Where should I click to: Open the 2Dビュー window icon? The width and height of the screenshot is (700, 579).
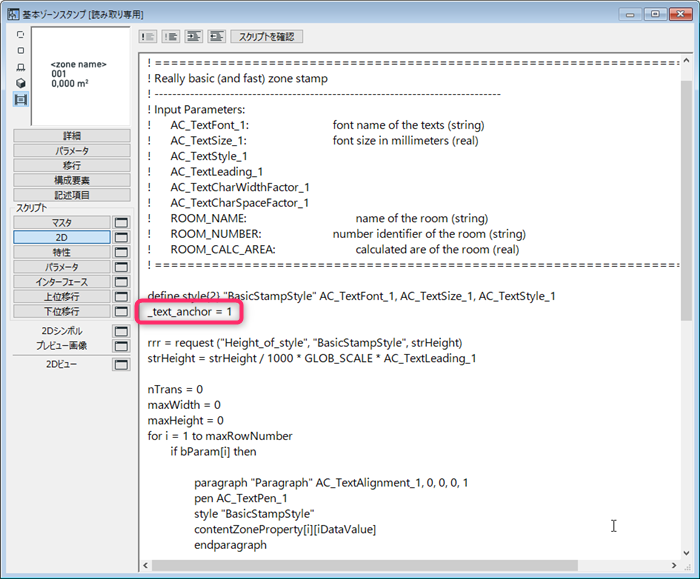(x=121, y=365)
